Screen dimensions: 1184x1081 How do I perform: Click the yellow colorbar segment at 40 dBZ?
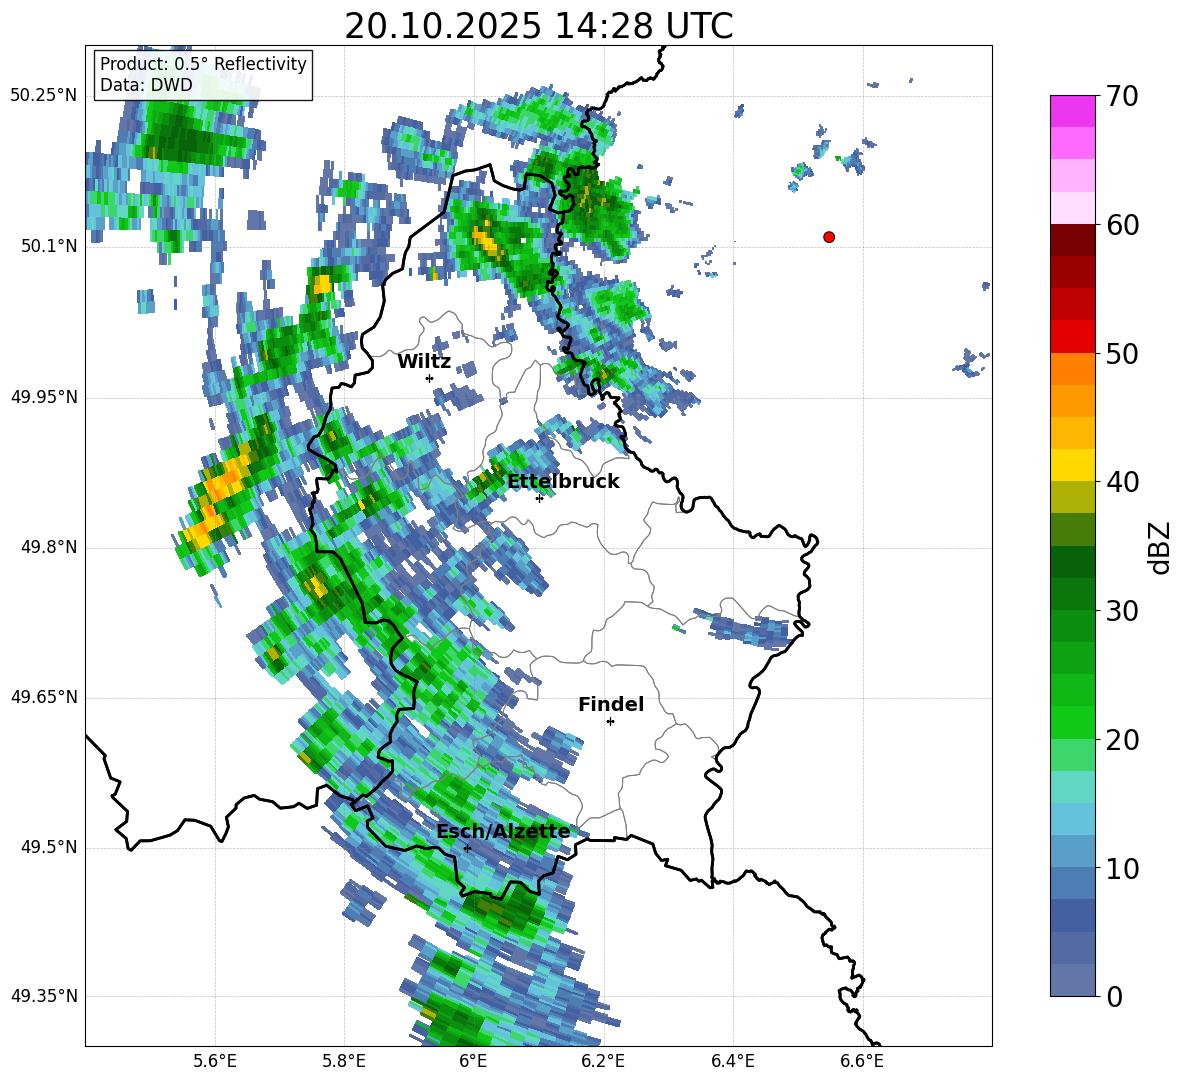click(1072, 465)
